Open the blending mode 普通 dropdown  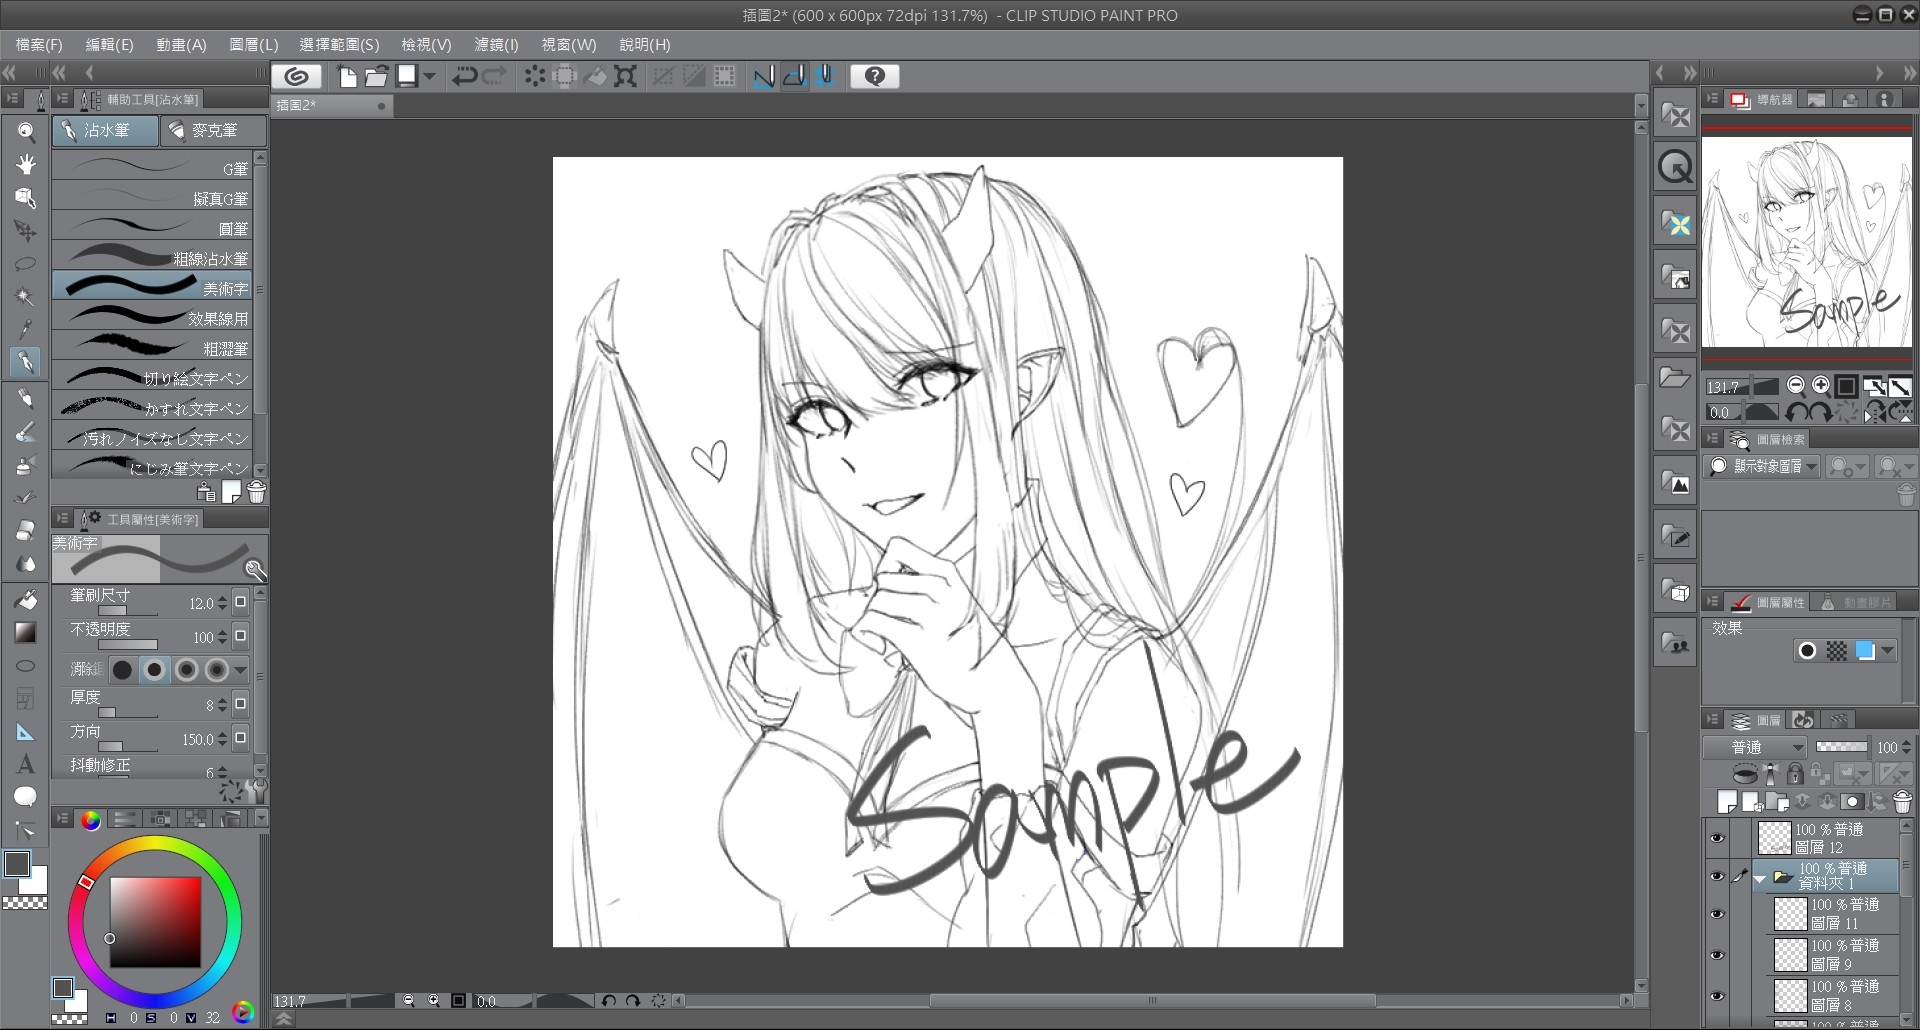point(1754,747)
